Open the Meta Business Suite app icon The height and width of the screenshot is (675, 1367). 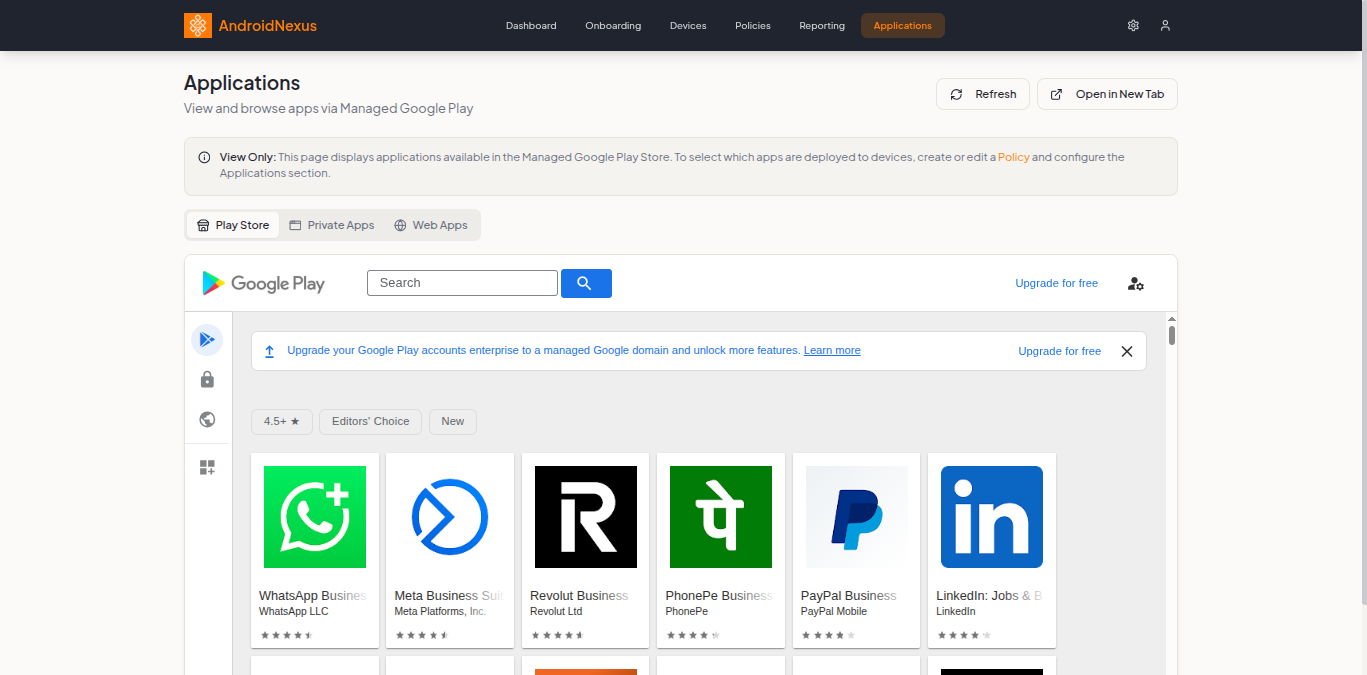[450, 517]
